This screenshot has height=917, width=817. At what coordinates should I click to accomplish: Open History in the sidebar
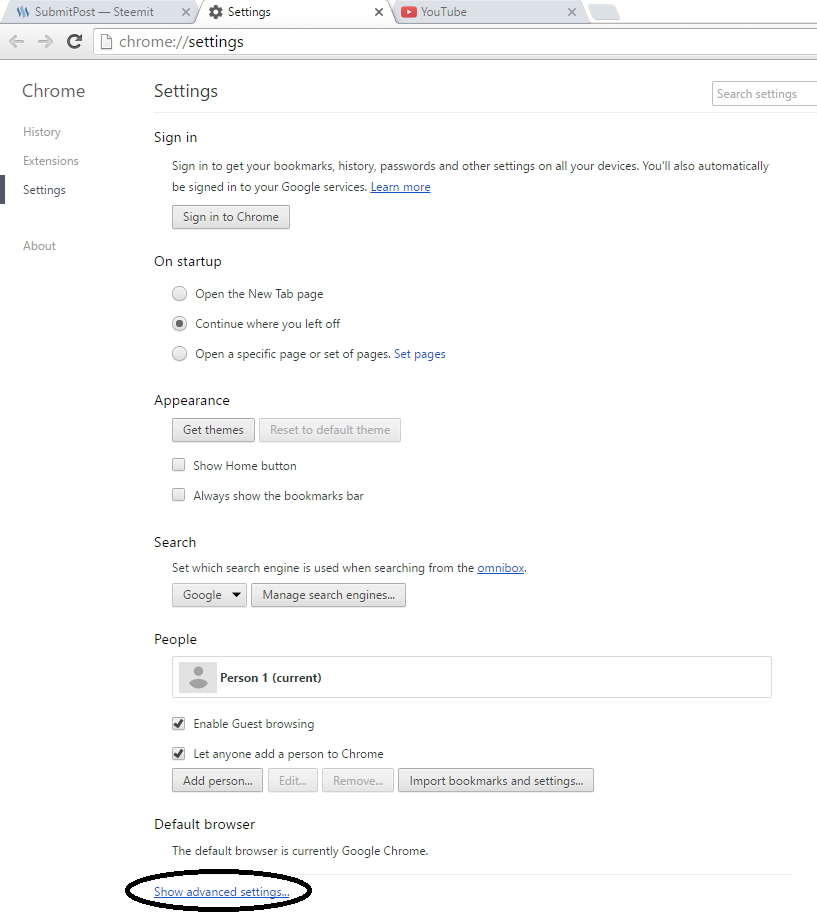(42, 132)
